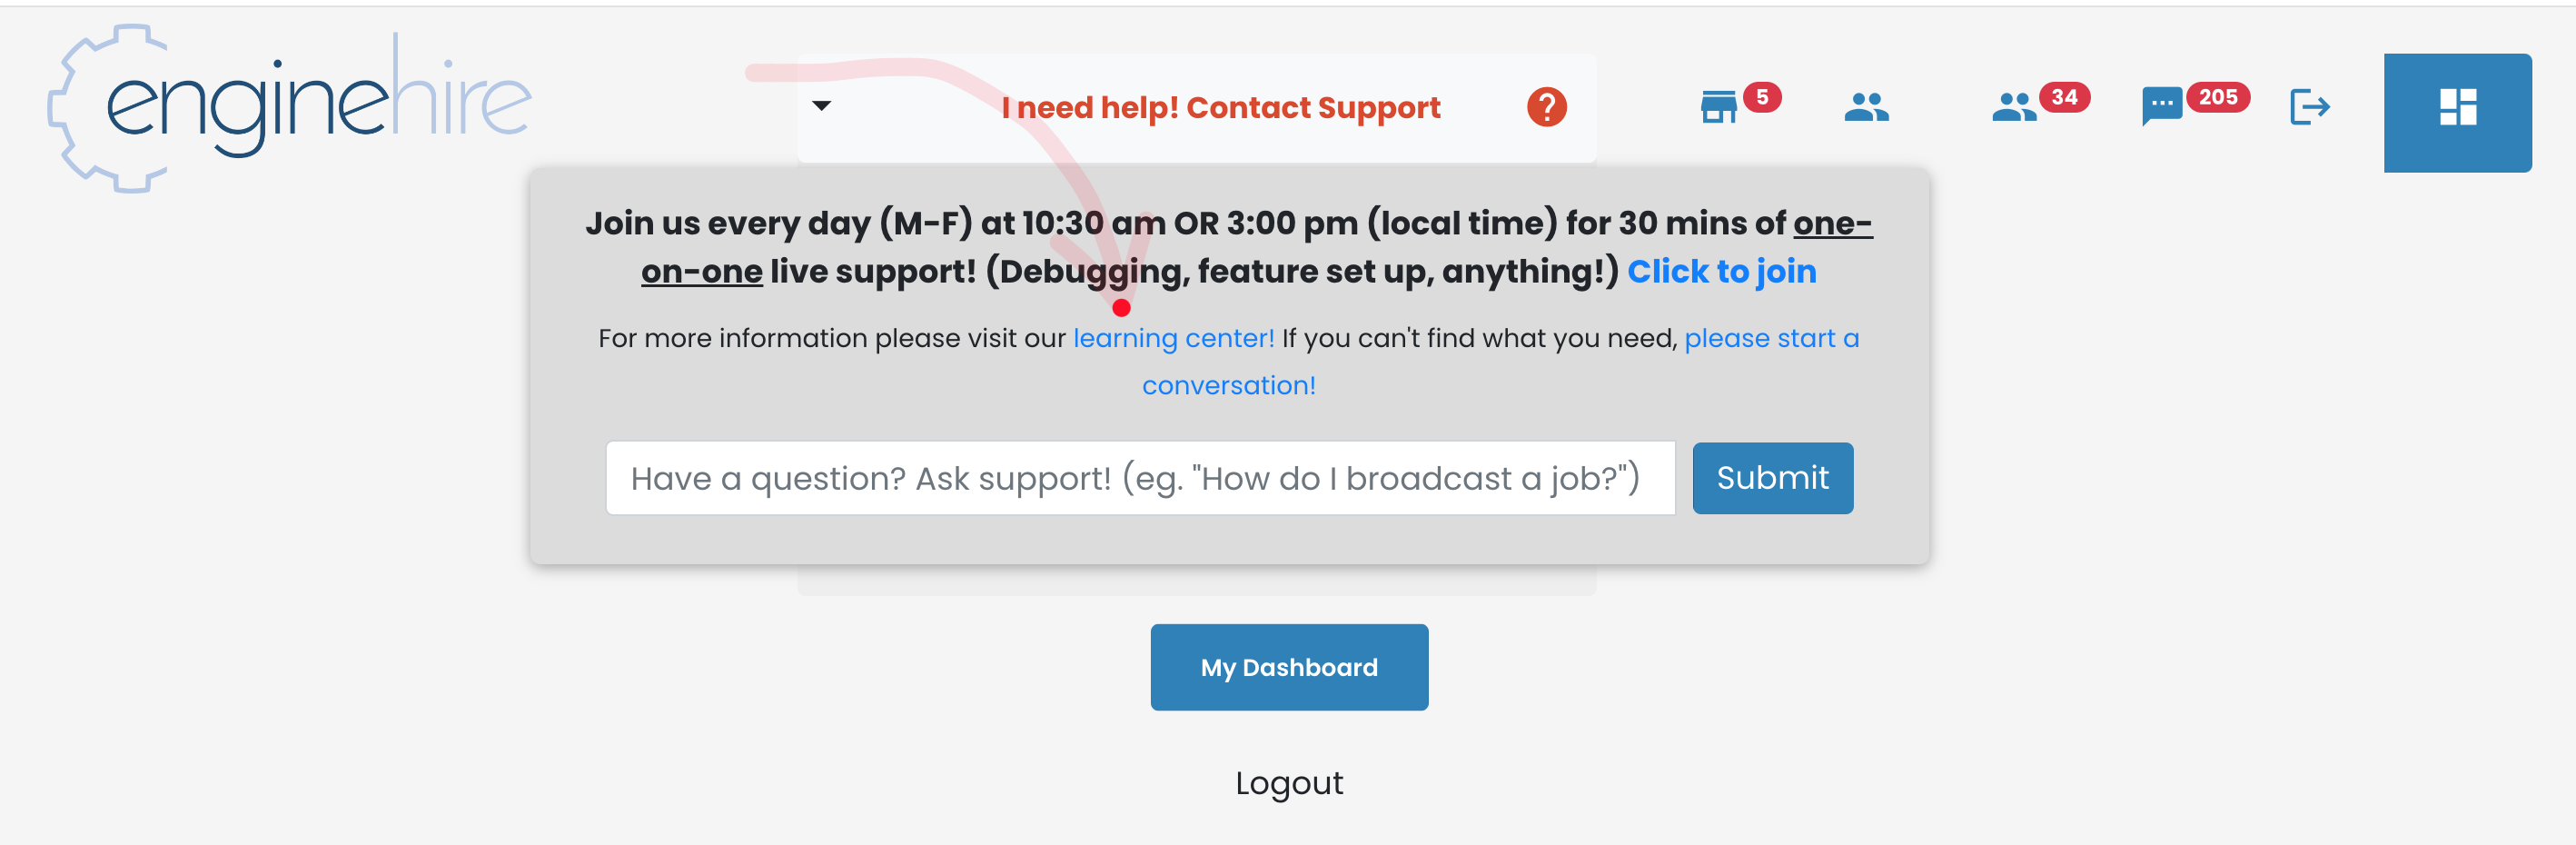Click the red 34 notification badge

coord(2063,97)
